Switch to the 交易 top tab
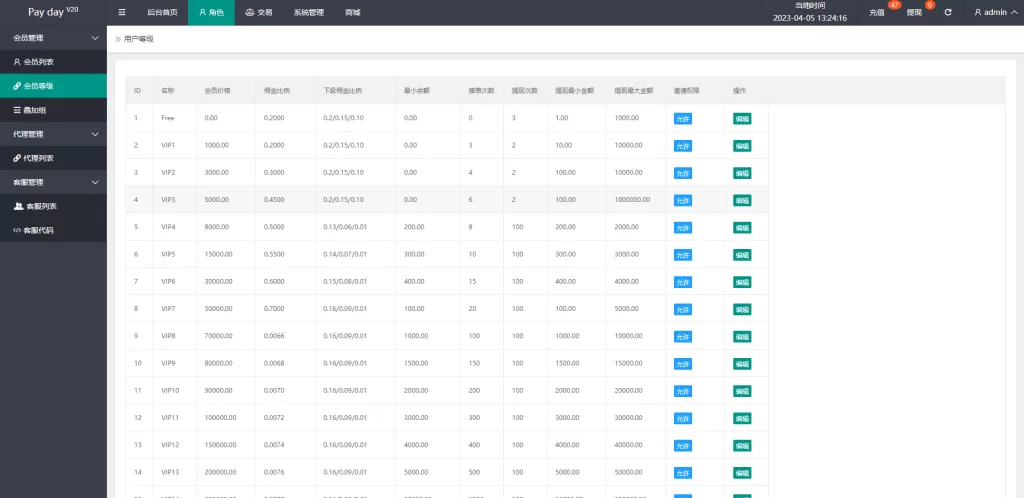Image resolution: width=1024 pixels, height=498 pixels. pos(258,13)
